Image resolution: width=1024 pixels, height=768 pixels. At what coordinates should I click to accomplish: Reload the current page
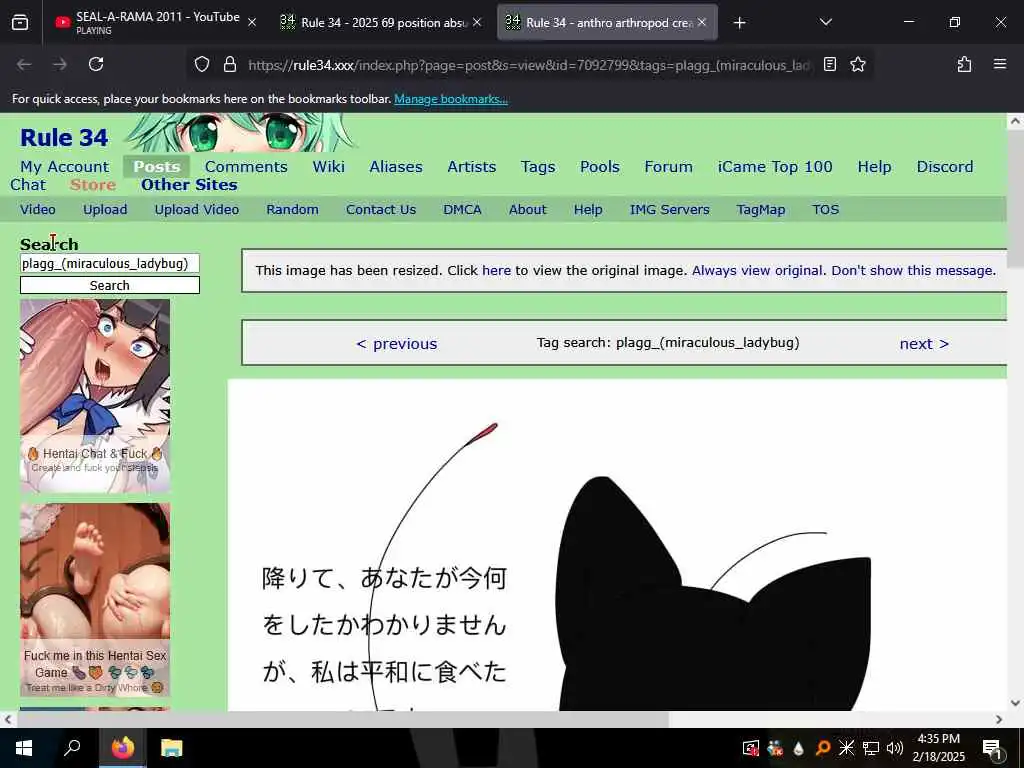point(96,64)
